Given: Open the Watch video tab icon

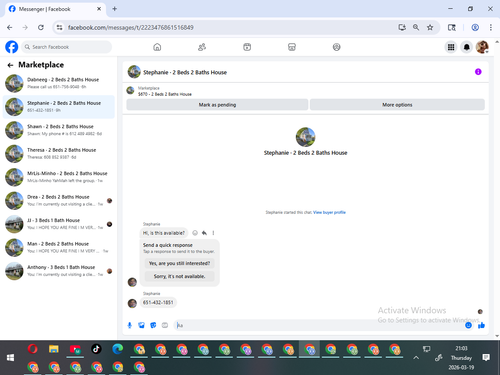Looking at the screenshot, I should [247, 47].
